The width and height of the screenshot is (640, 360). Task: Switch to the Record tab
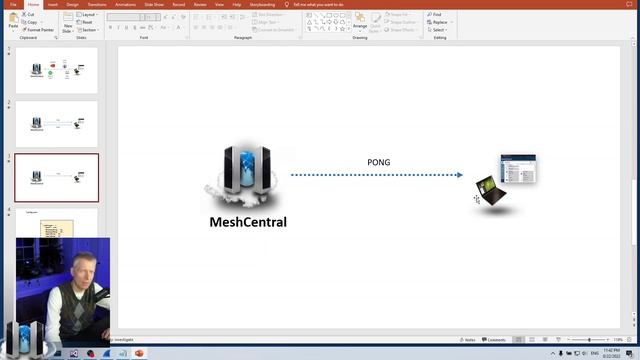178,4
